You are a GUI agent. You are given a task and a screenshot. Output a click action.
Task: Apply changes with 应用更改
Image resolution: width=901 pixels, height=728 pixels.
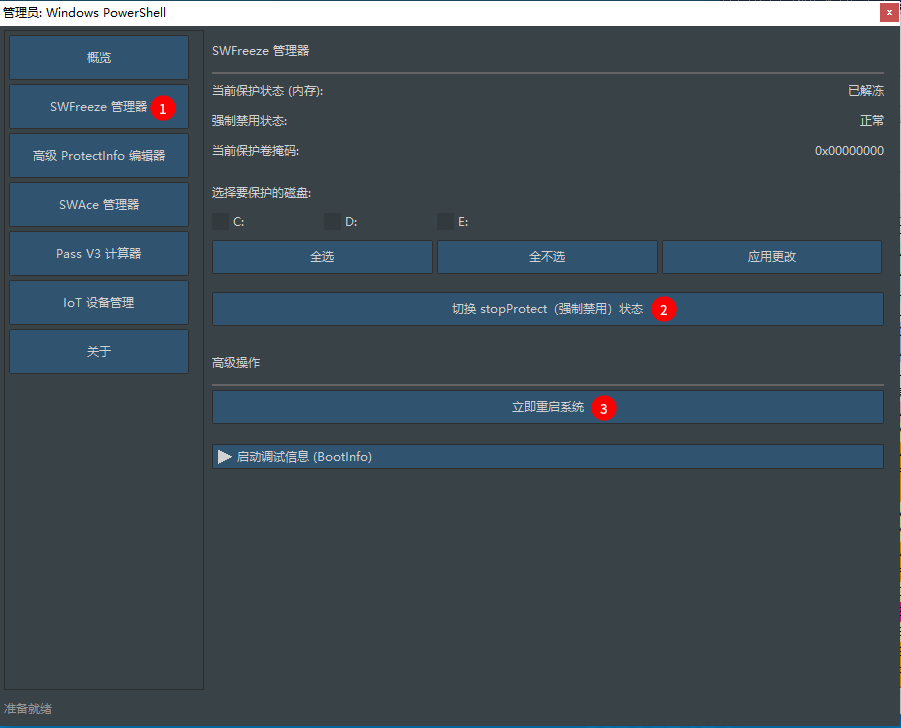point(772,257)
